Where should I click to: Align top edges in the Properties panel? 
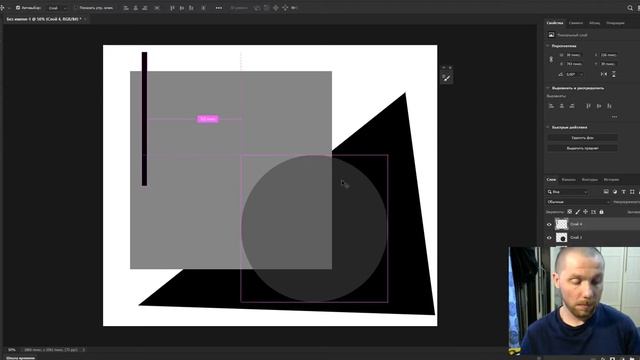pos(589,106)
